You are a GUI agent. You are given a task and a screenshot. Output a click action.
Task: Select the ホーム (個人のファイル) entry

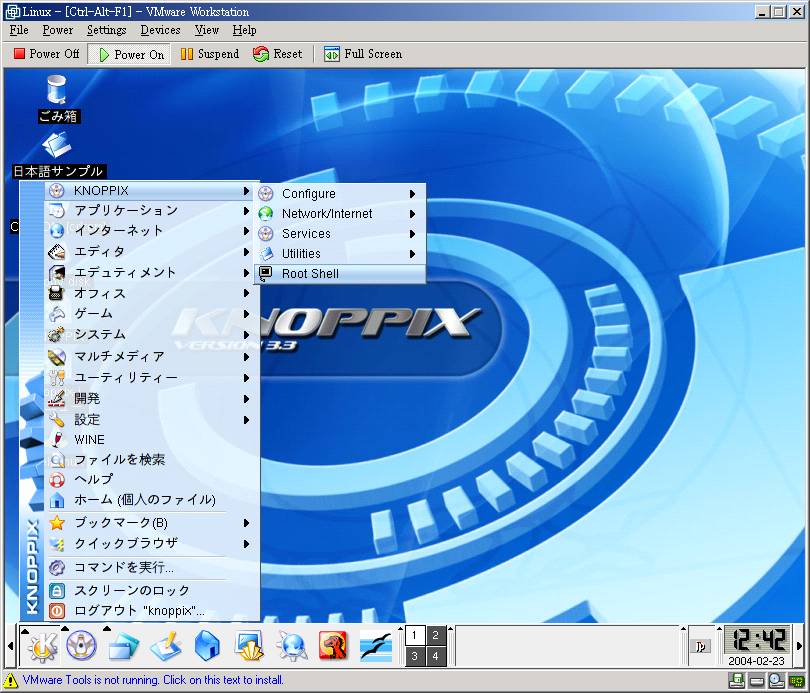(x=152, y=500)
